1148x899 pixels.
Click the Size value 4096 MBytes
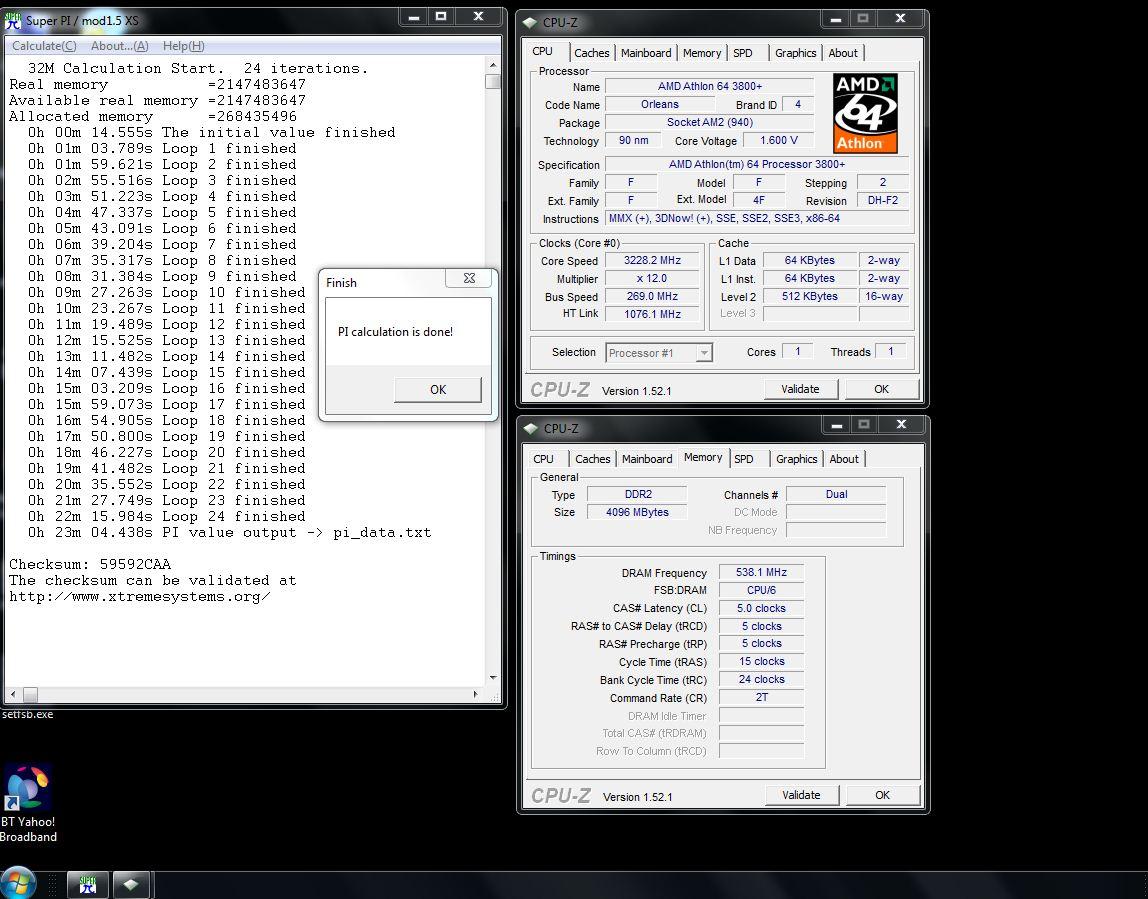tap(637, 512)
